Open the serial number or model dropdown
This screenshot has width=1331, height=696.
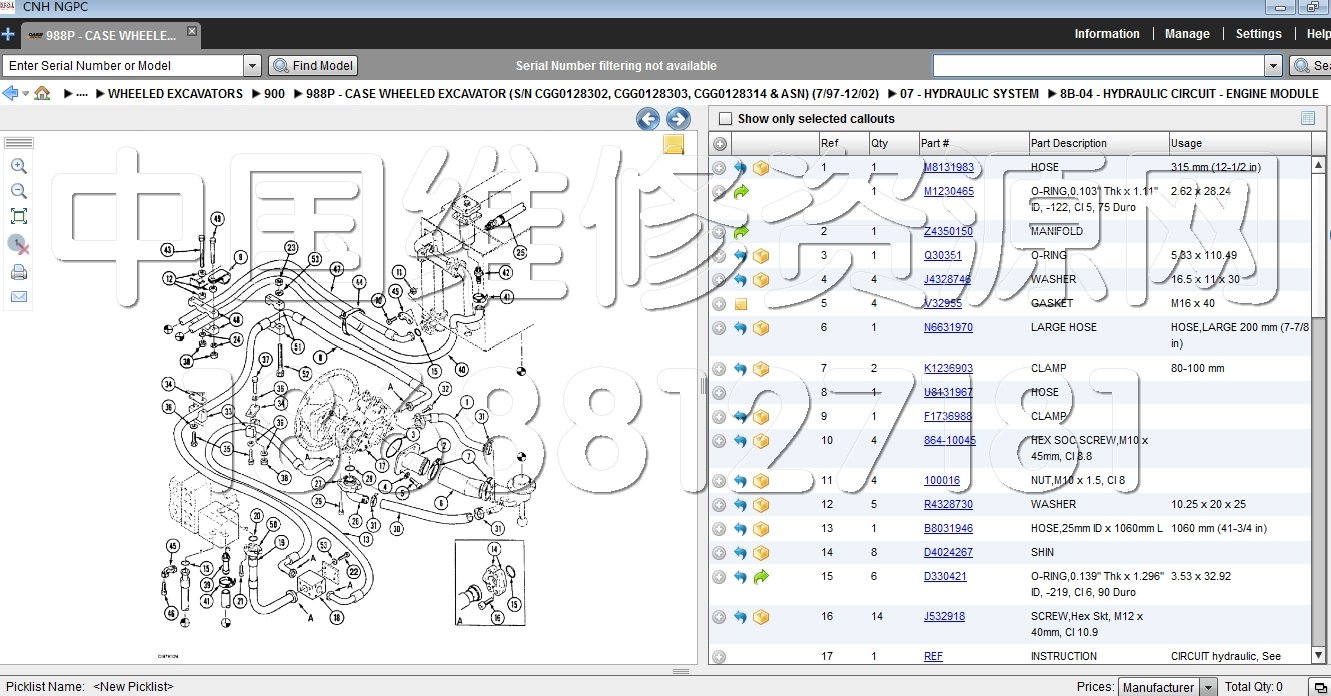(252, 66)
